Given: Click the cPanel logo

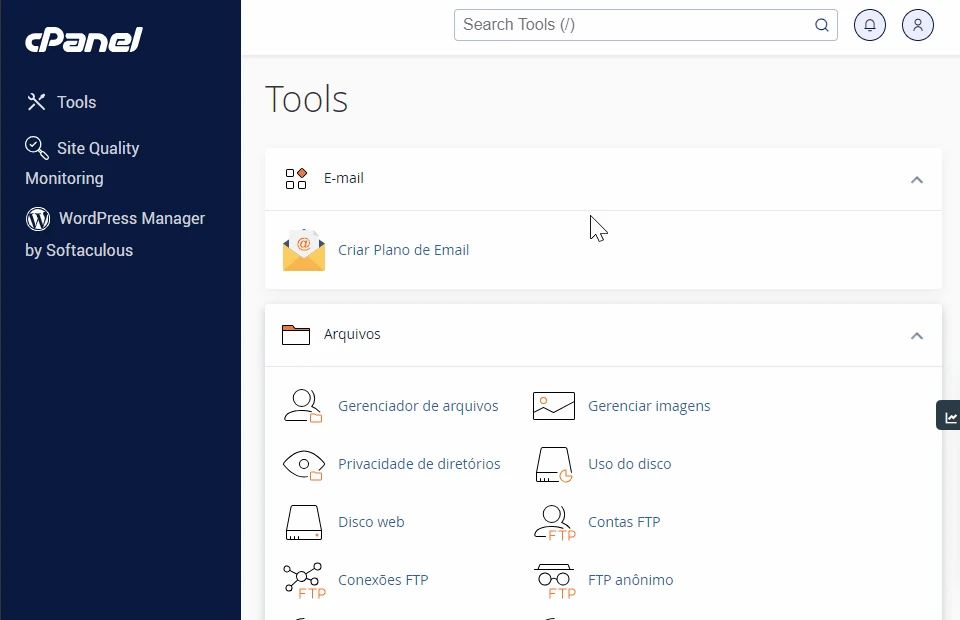Looking at the screenshot, I should pos(84,40).
